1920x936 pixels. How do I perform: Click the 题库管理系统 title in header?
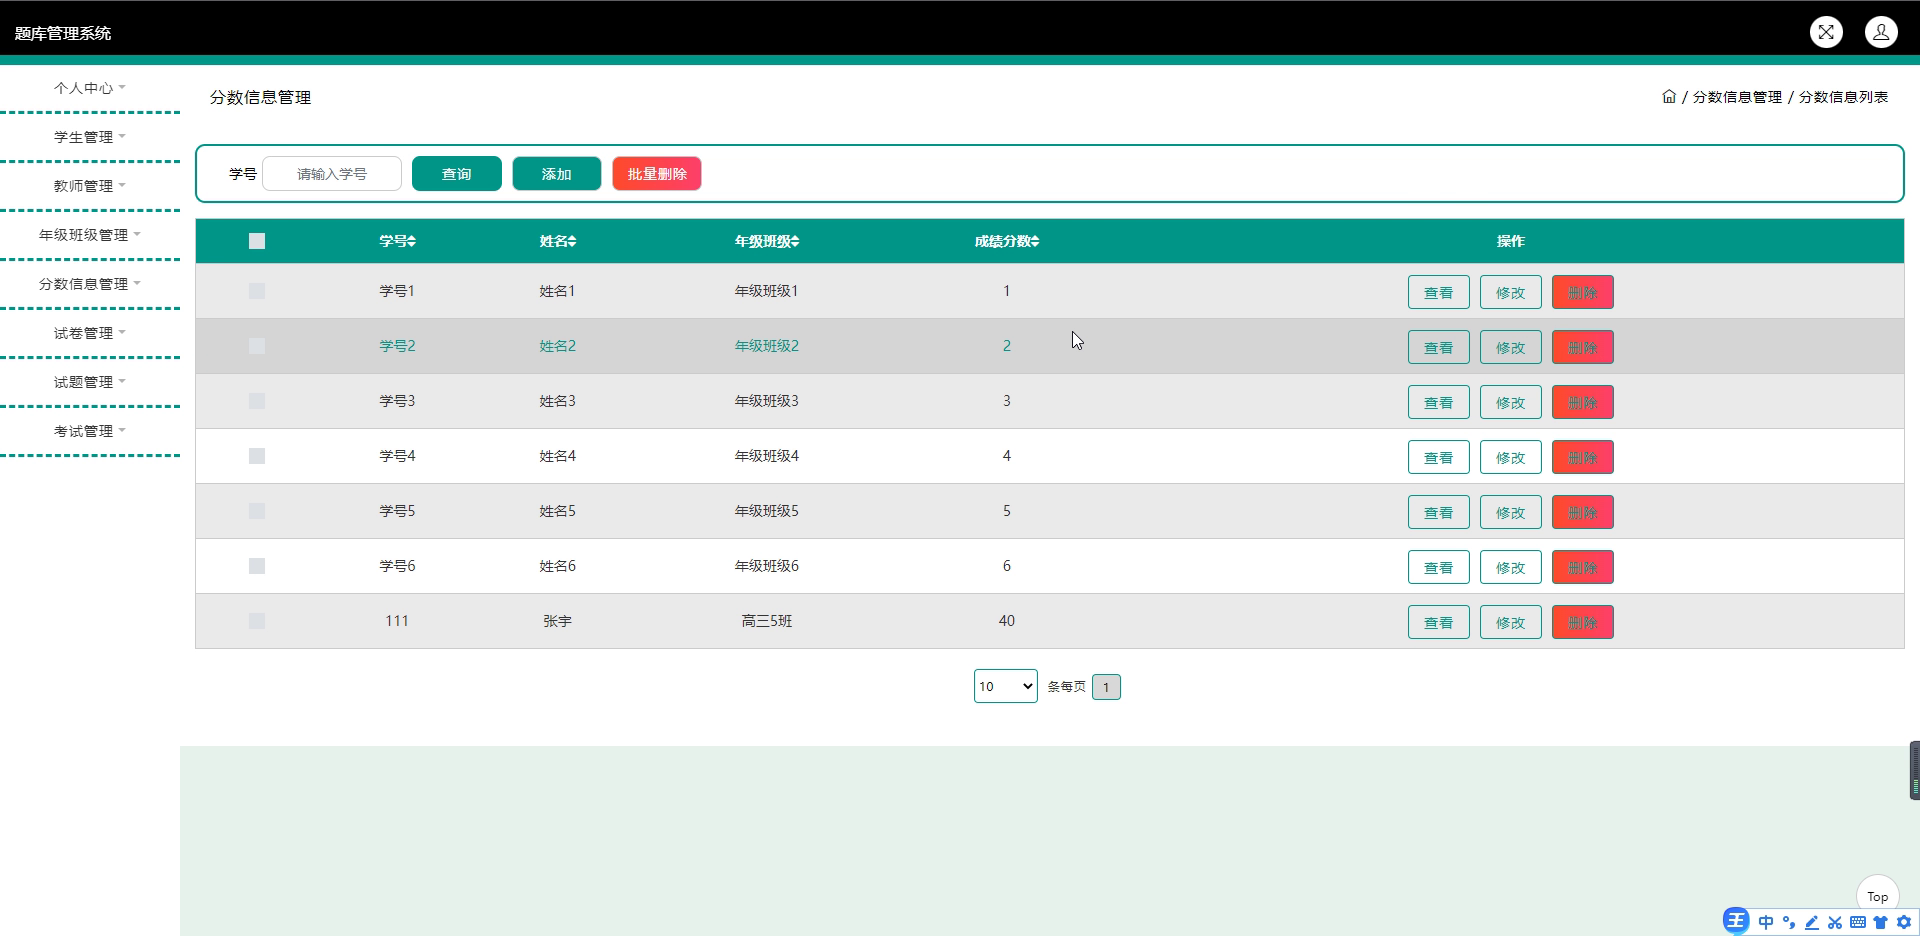[x=63, y=33]
